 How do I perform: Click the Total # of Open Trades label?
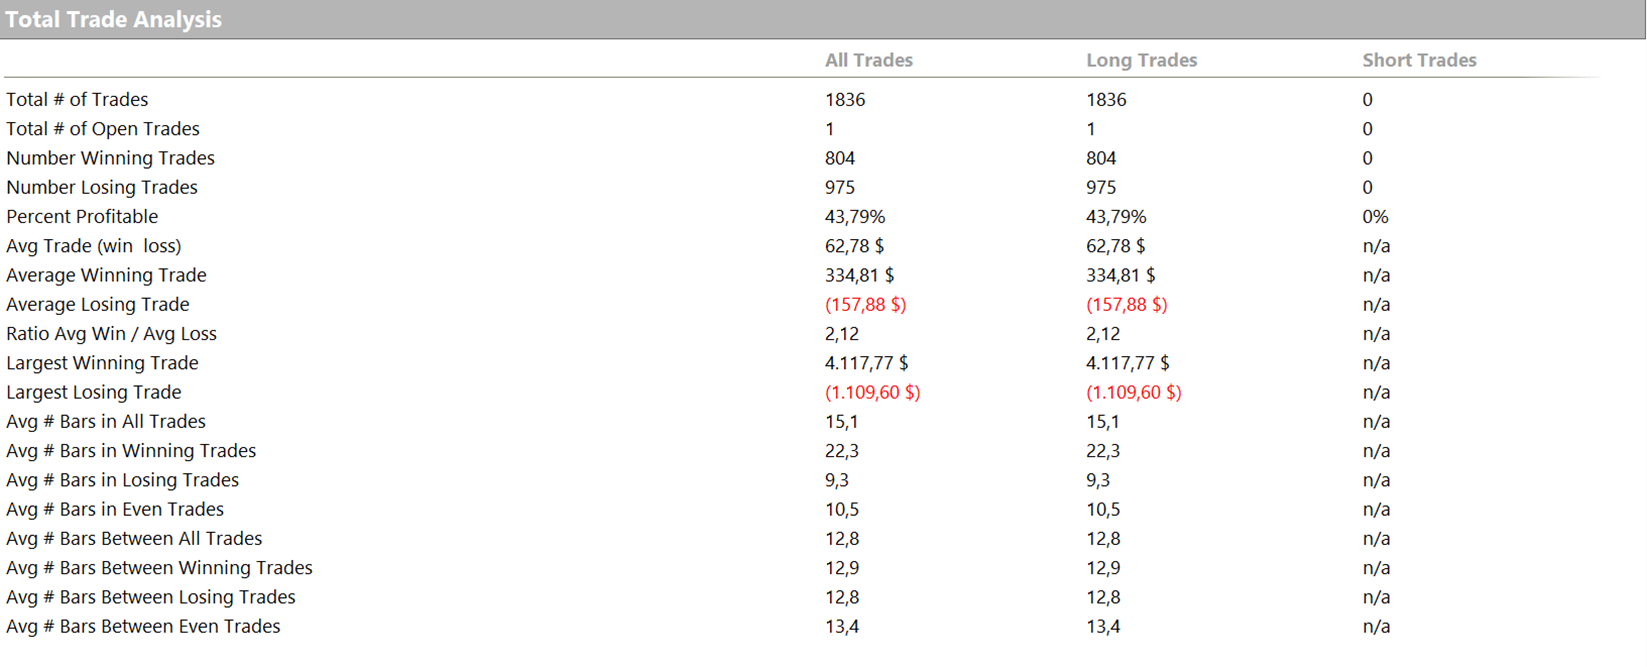103,129
